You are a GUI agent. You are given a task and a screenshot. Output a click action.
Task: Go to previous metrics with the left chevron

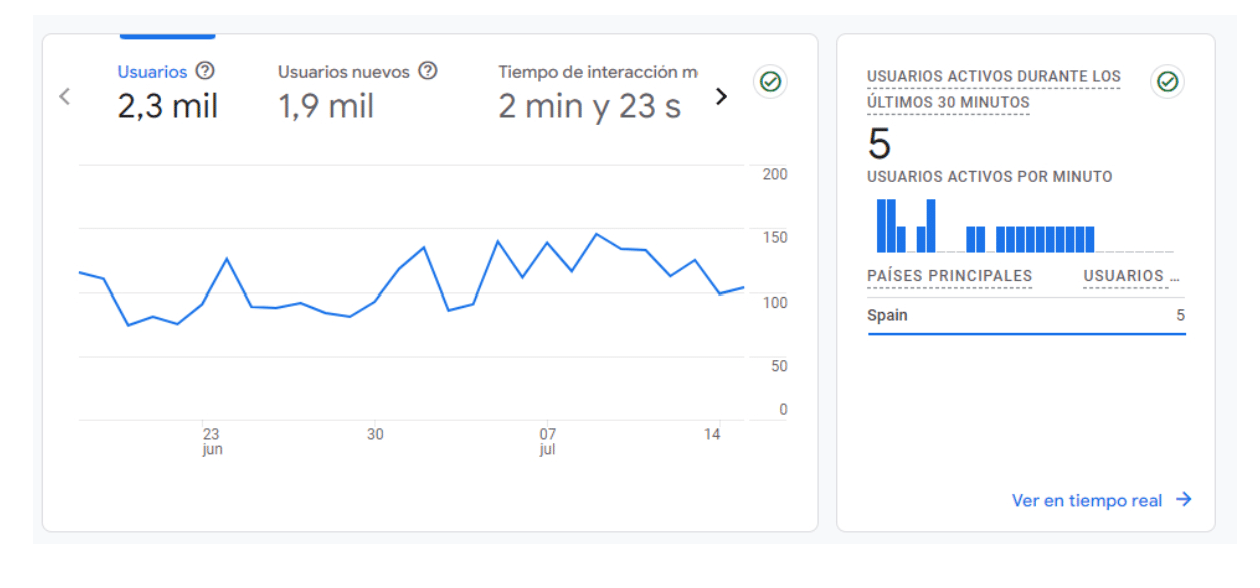click(x=65, y=97)
